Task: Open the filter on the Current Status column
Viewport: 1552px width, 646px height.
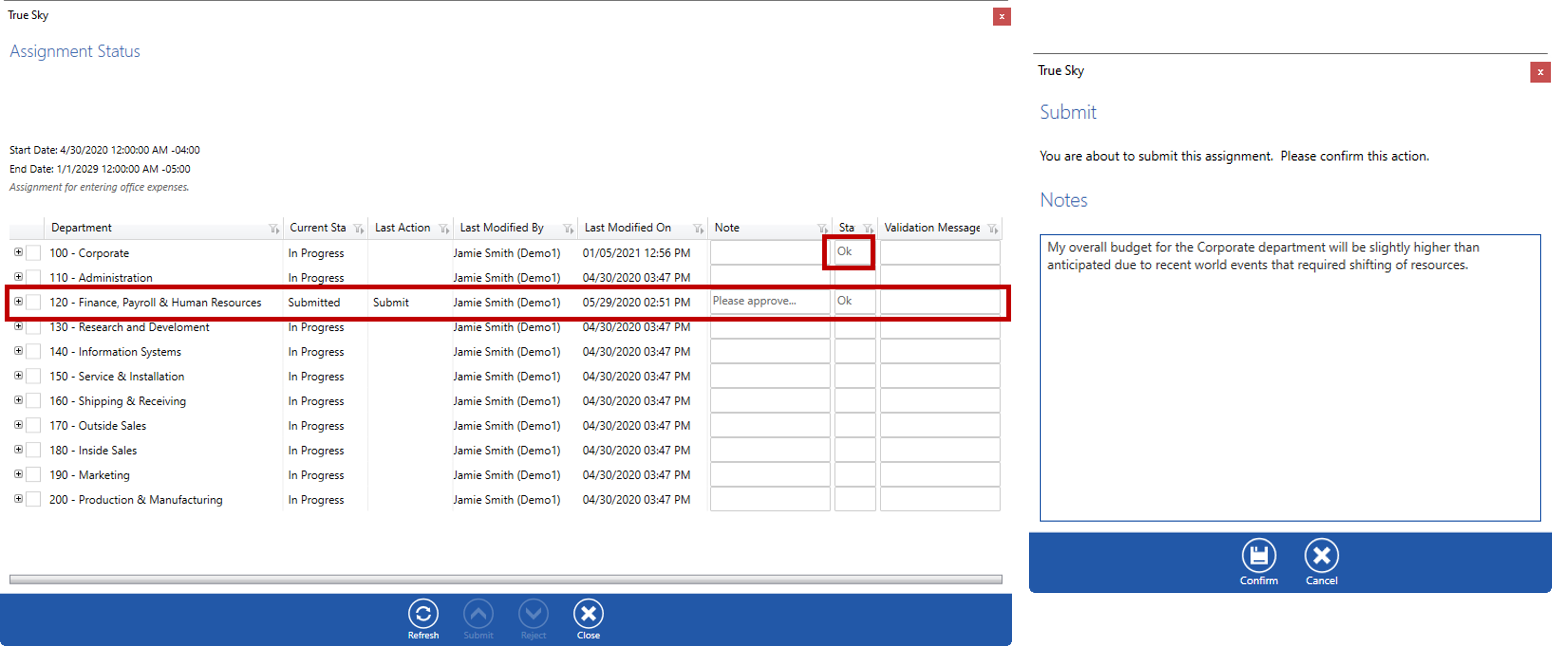Action: 358,228
